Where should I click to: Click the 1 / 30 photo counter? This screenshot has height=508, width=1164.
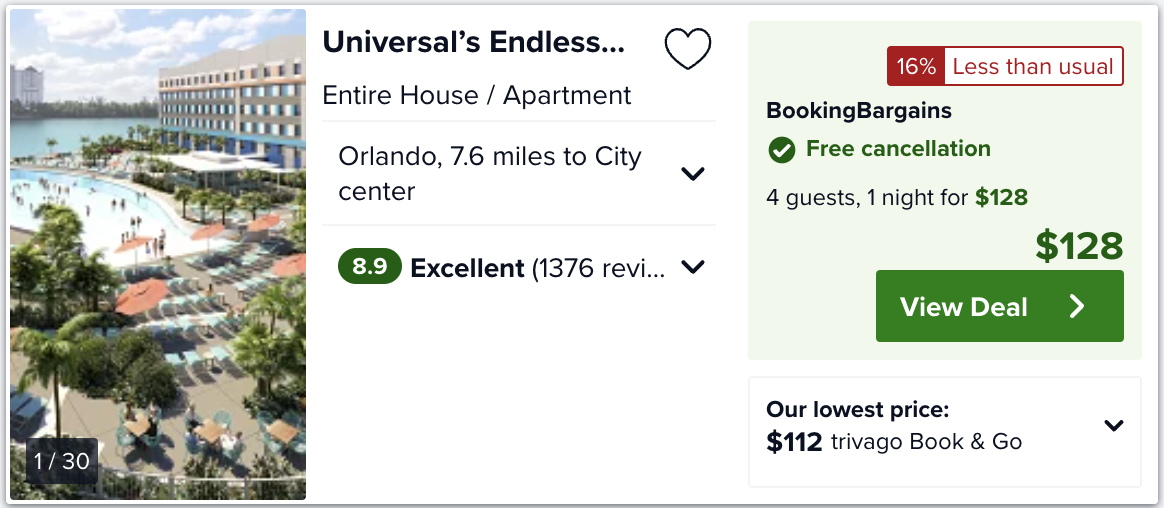[62, 461]
